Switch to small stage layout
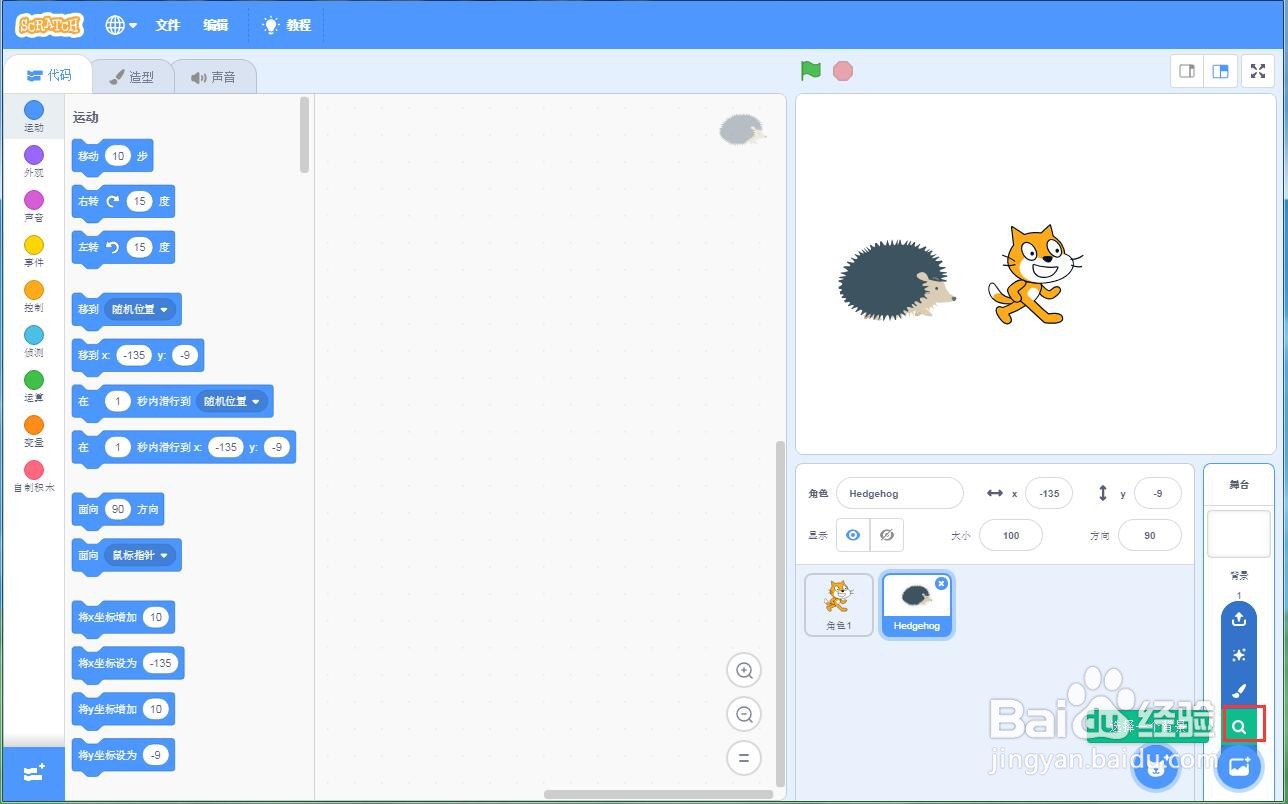The height and width of the screenshot is (804, 1288). pos(1187,71)
